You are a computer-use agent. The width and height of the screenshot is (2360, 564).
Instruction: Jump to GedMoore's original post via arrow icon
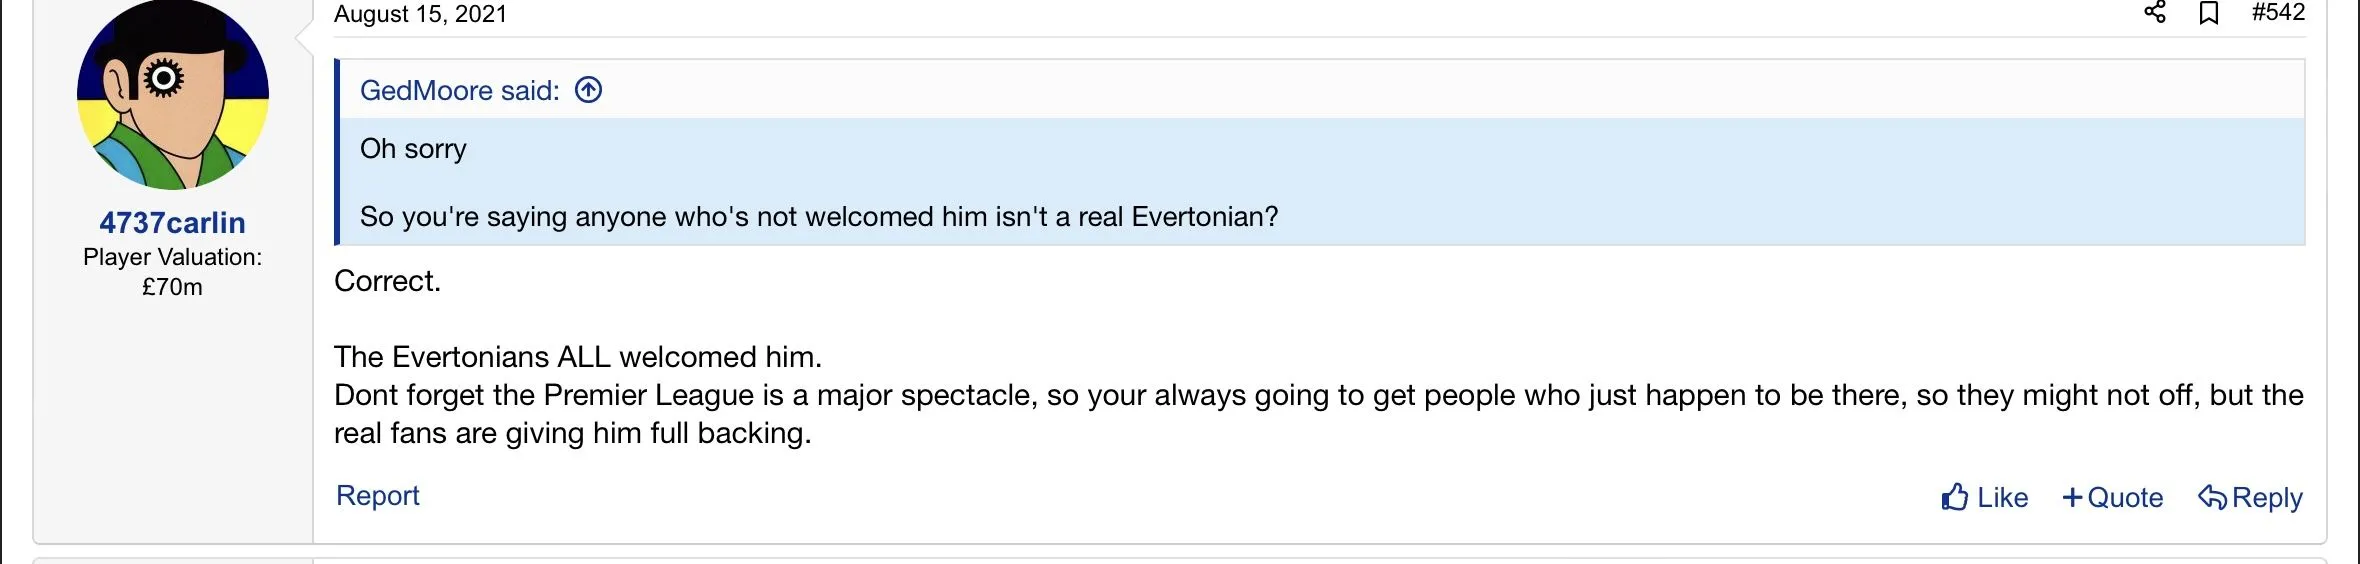[x=588, y=91]
